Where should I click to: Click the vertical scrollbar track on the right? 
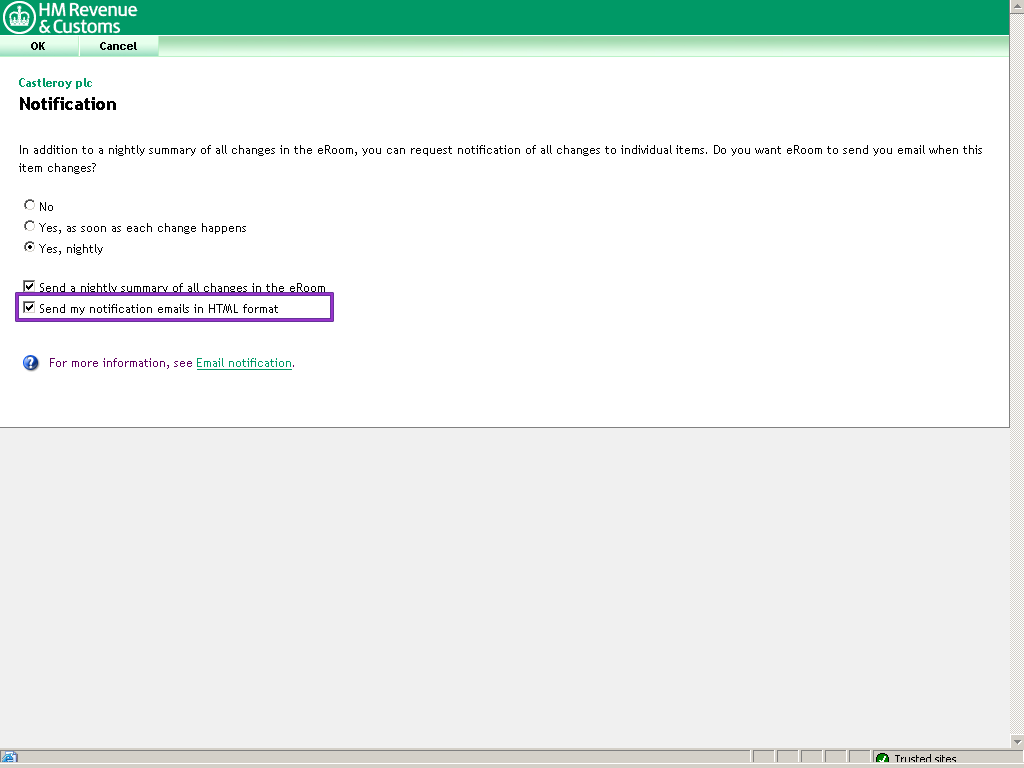(1016, 400)
